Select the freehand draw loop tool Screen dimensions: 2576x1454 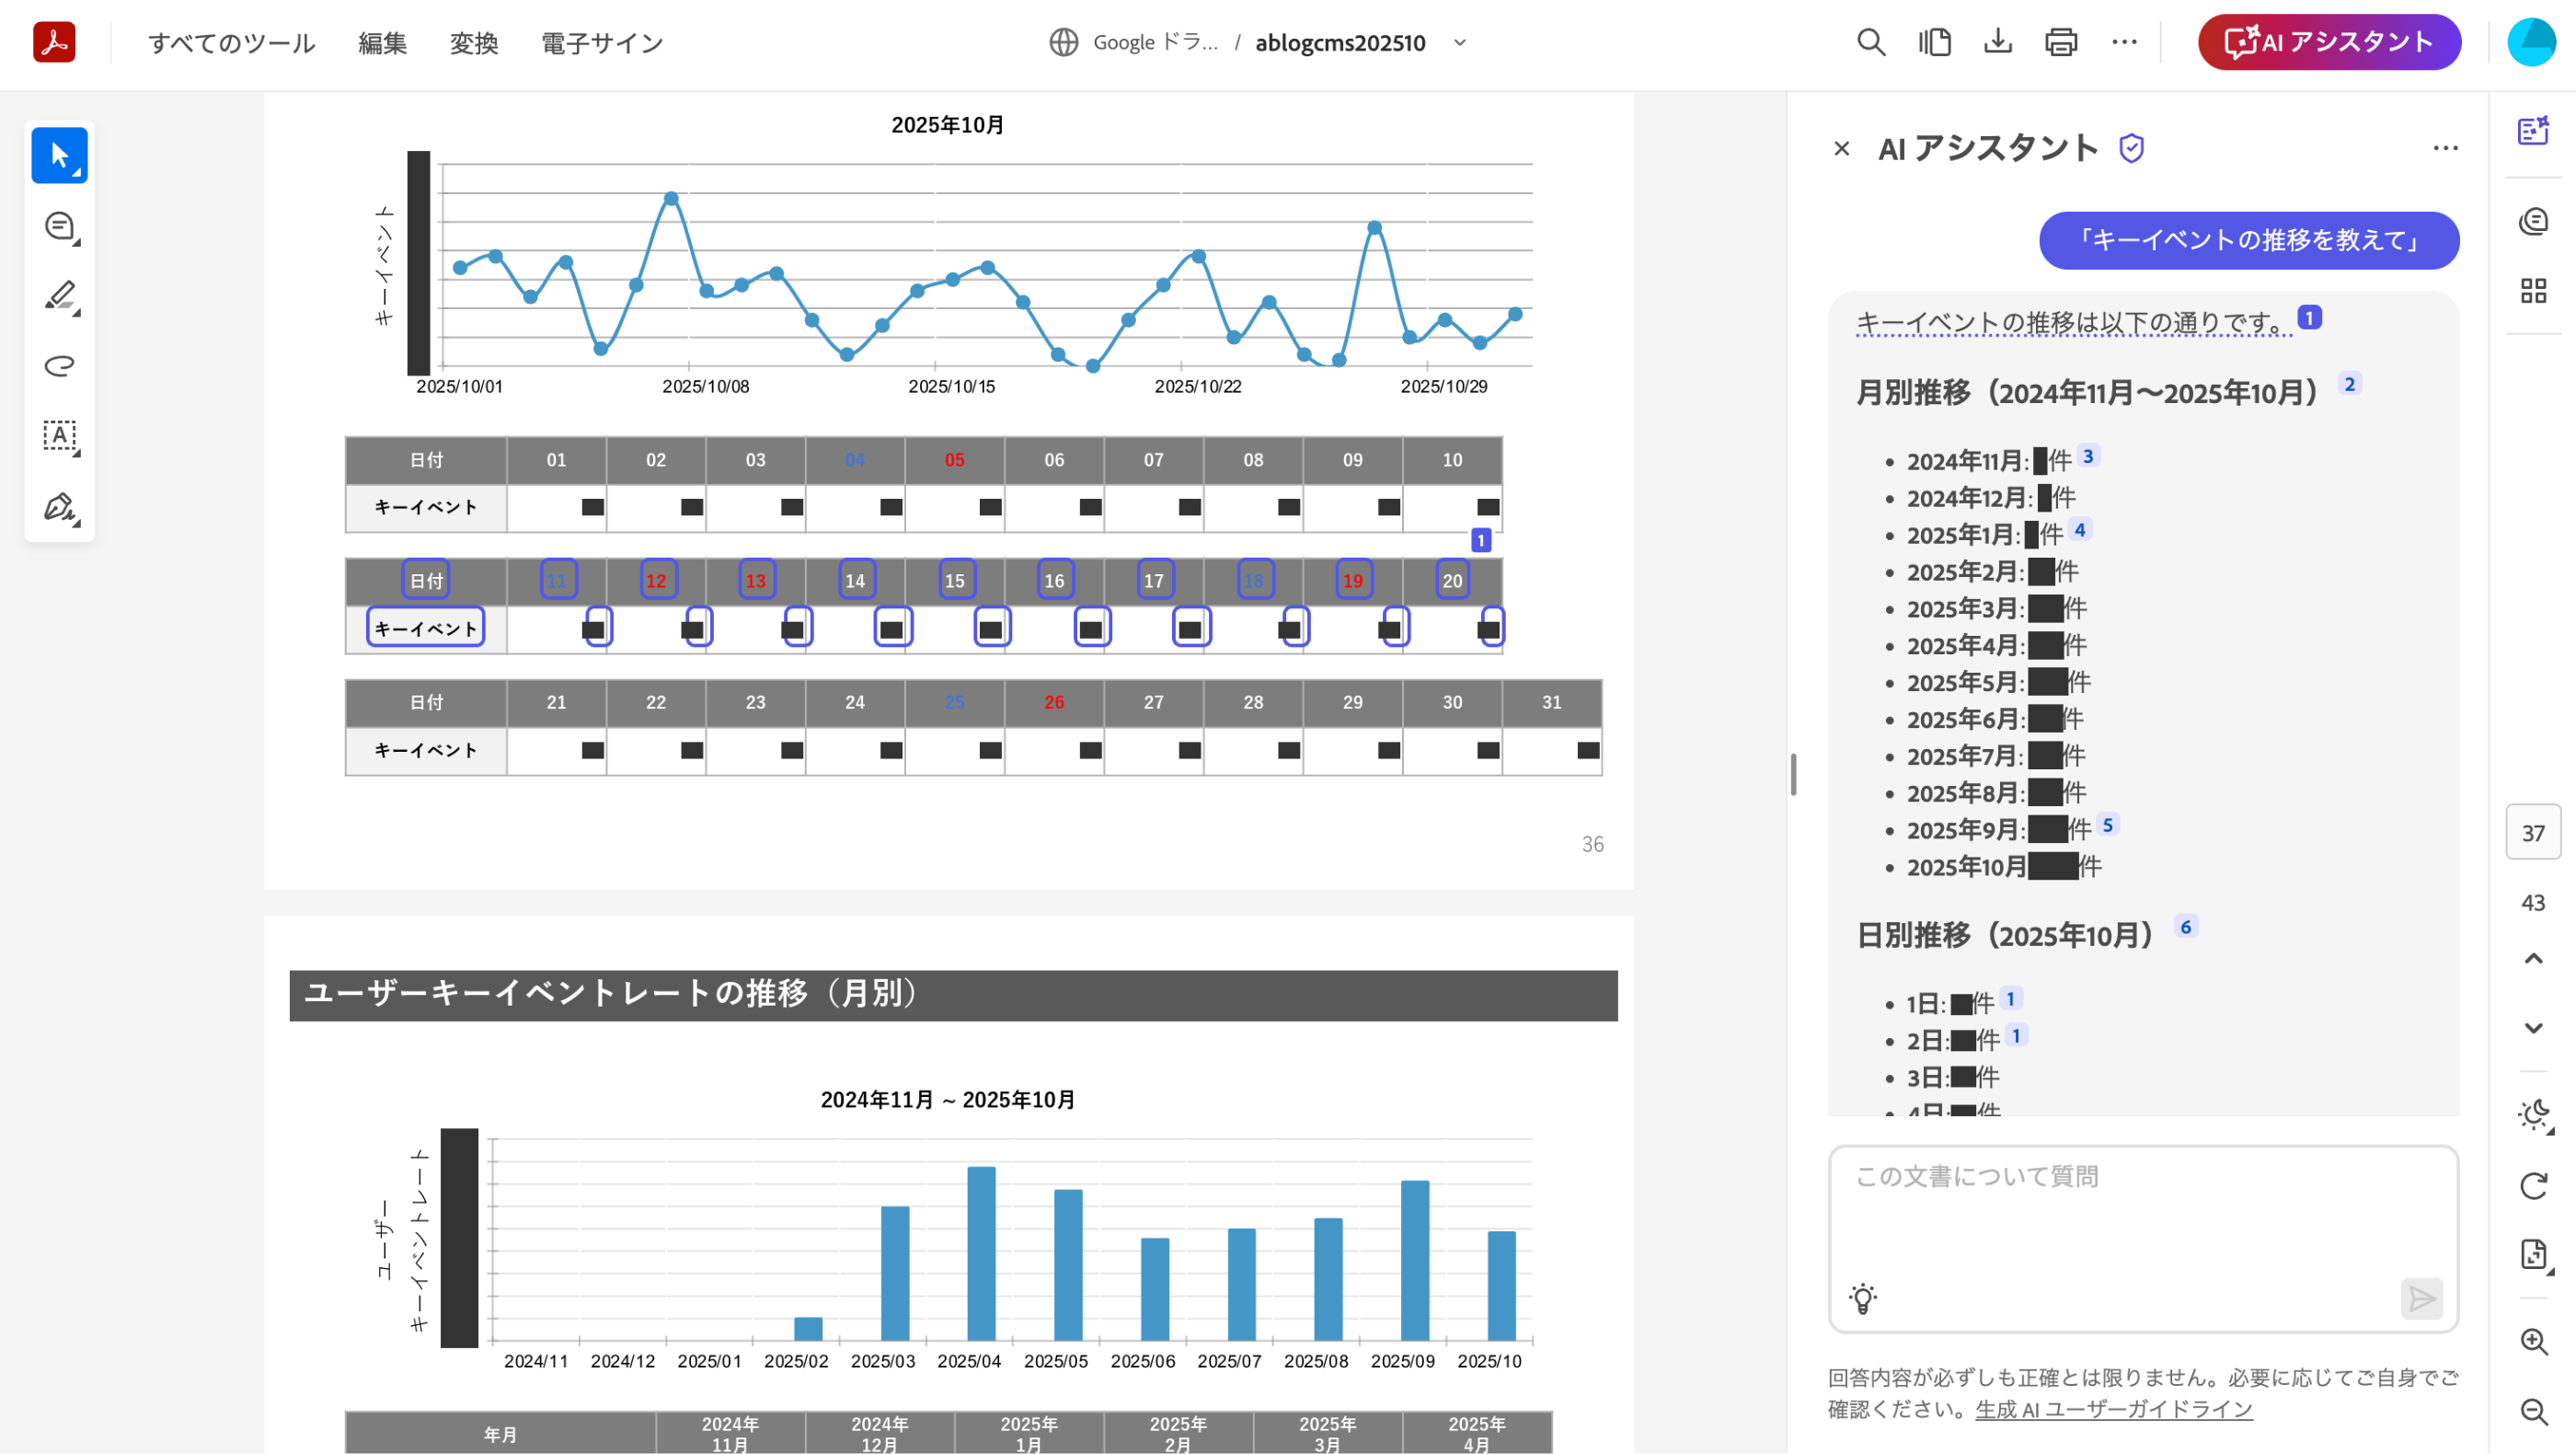(x=59, y=366)
